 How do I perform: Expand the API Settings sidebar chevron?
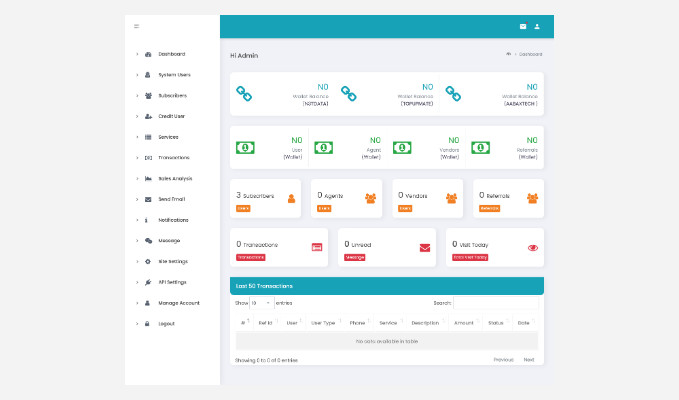[137, 282]
